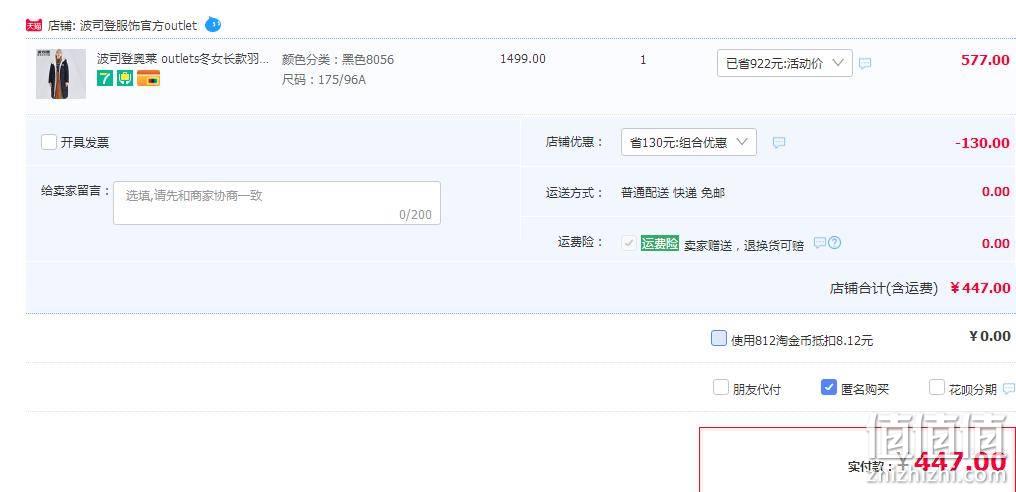Click comment icon next to 花呗分期
The height and width of the screenshot is (492, 1016).
click(x=1008, y=389)
